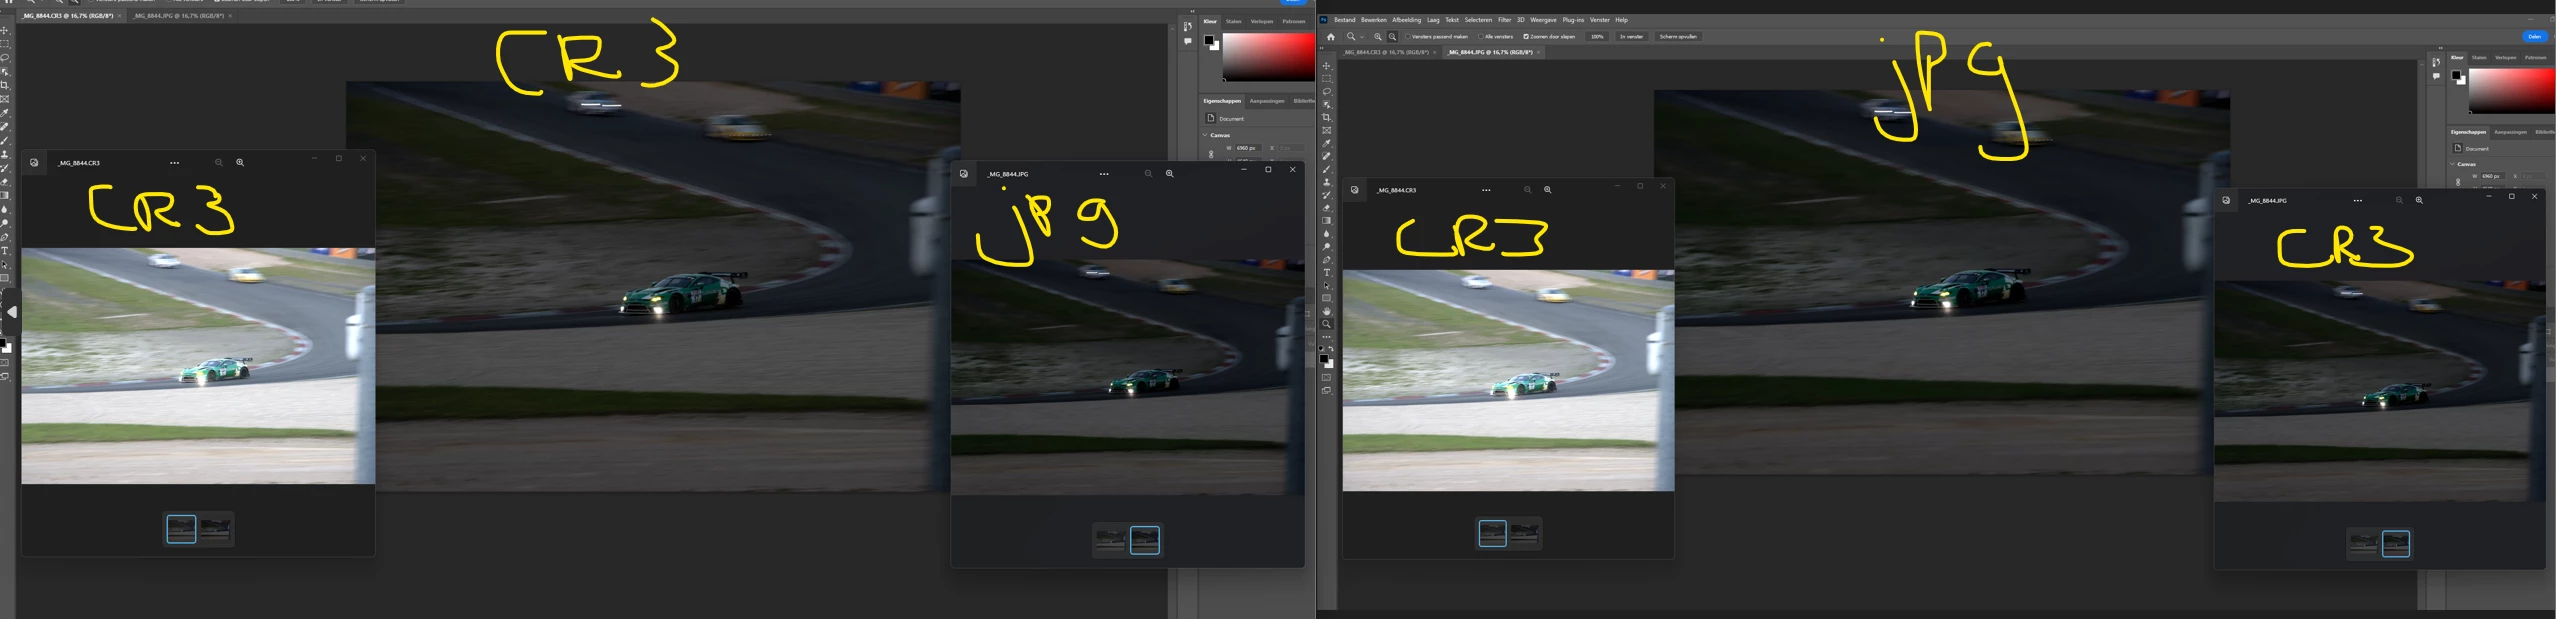Select the Clone Stamp tool in right Photoshop
This screenshot has height=619, width=2556.
coord(1327,183)
